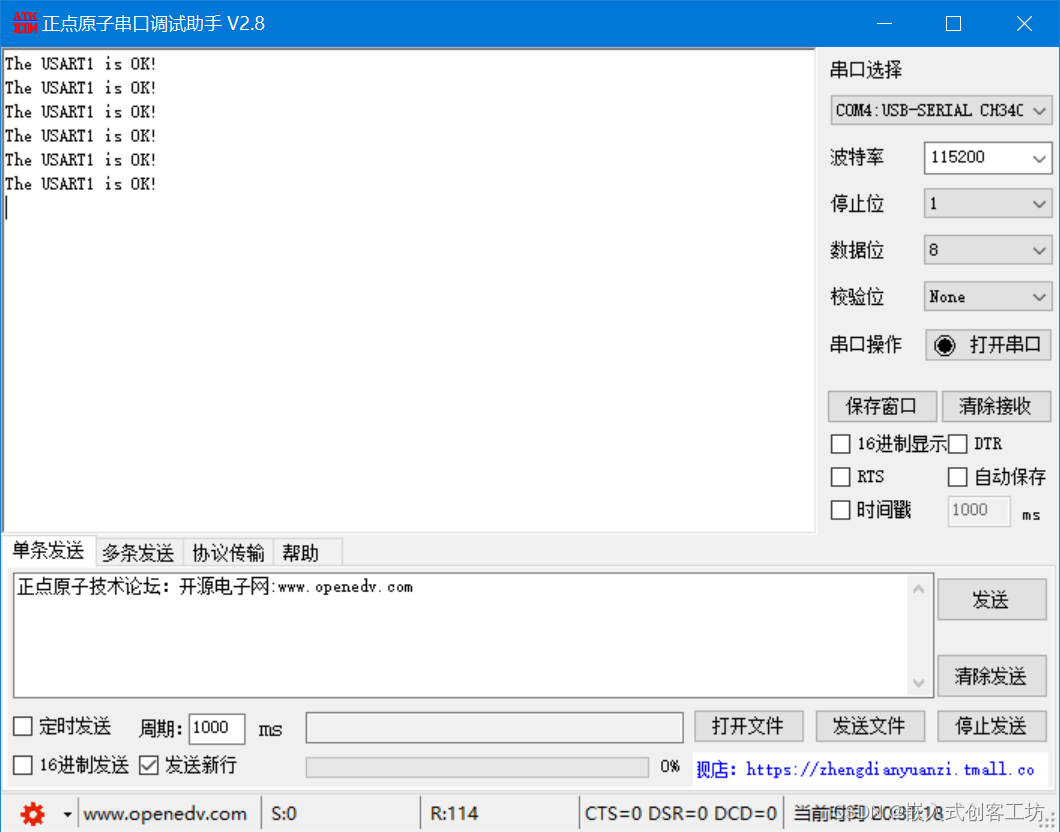Open the www.openedv.com link
The height and width of the screenshot is (832, 1060).
click(x=166, y=813)
